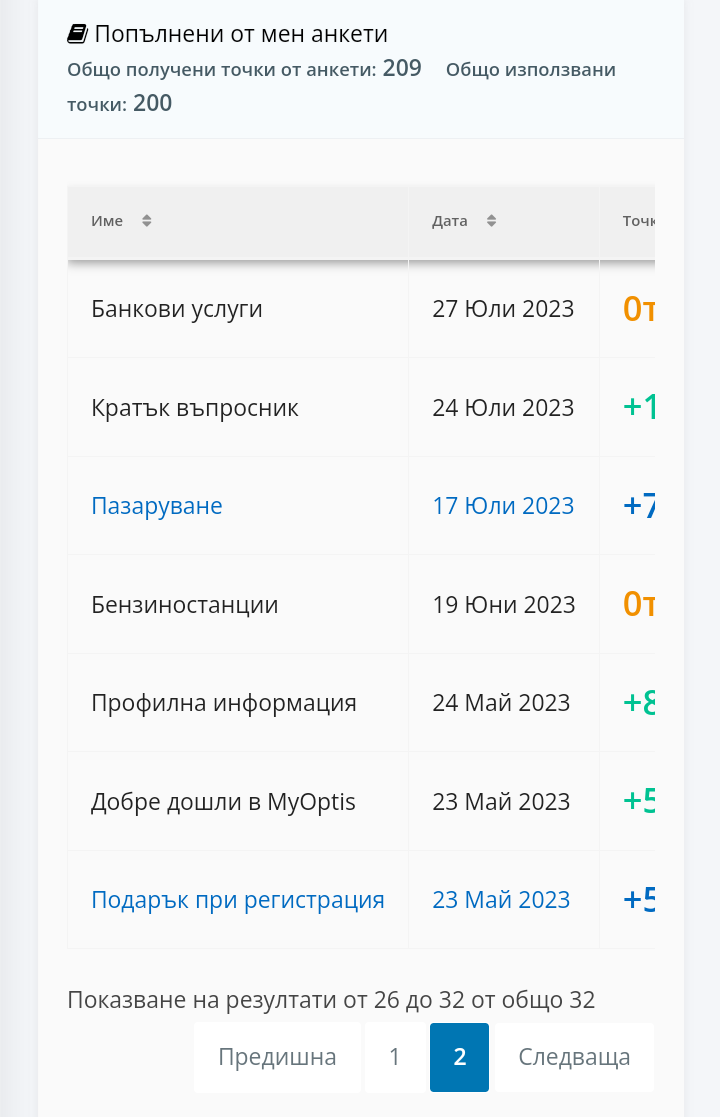Select the Добре дошли в MyOptis row
Screen dimensions: 720x1117
pos(223,802)
